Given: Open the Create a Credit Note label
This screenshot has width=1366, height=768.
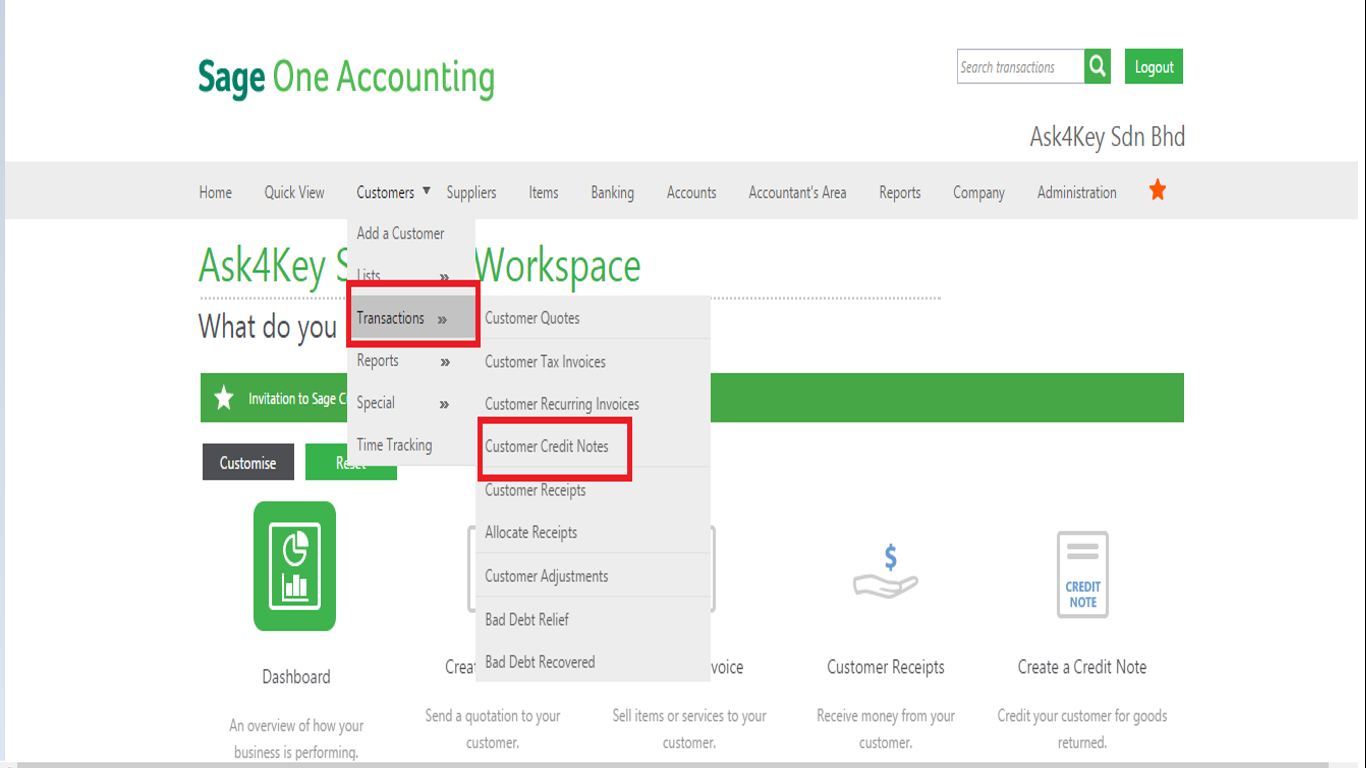Looking at the screenshot, I should tap(1082, 667).
